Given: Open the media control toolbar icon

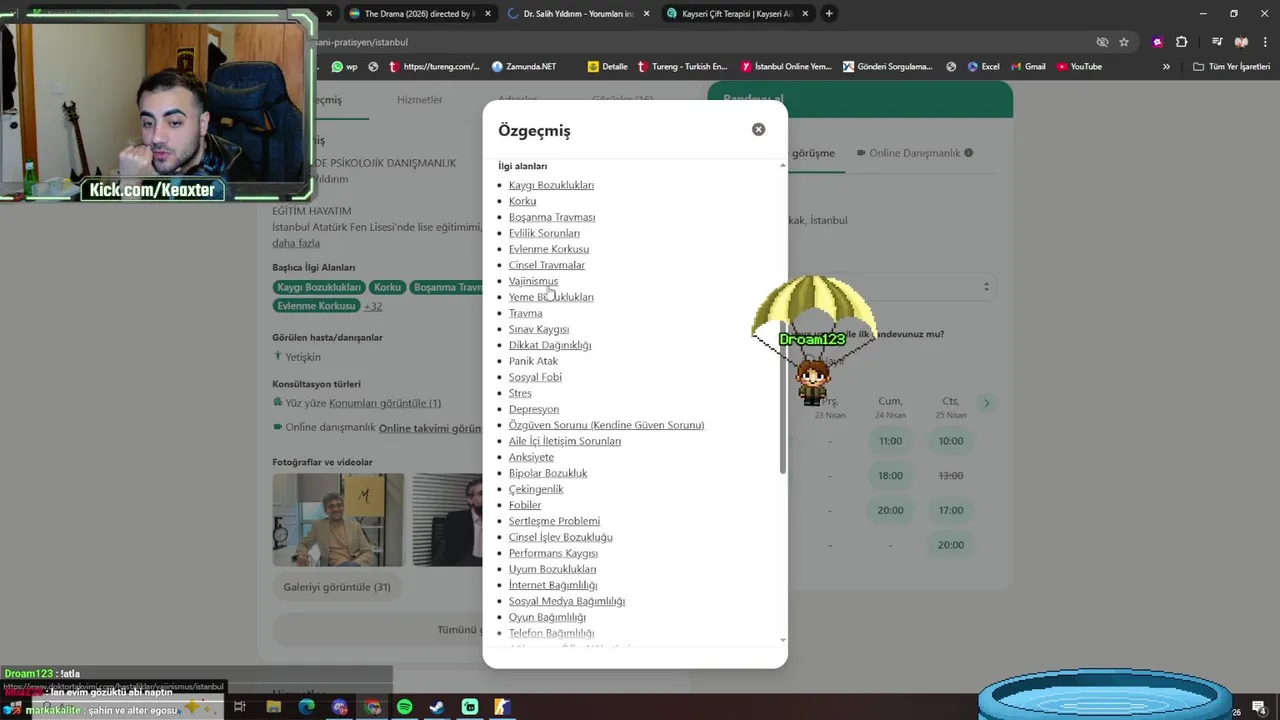Looking at the screenshot, I should tap(1216, 42).
